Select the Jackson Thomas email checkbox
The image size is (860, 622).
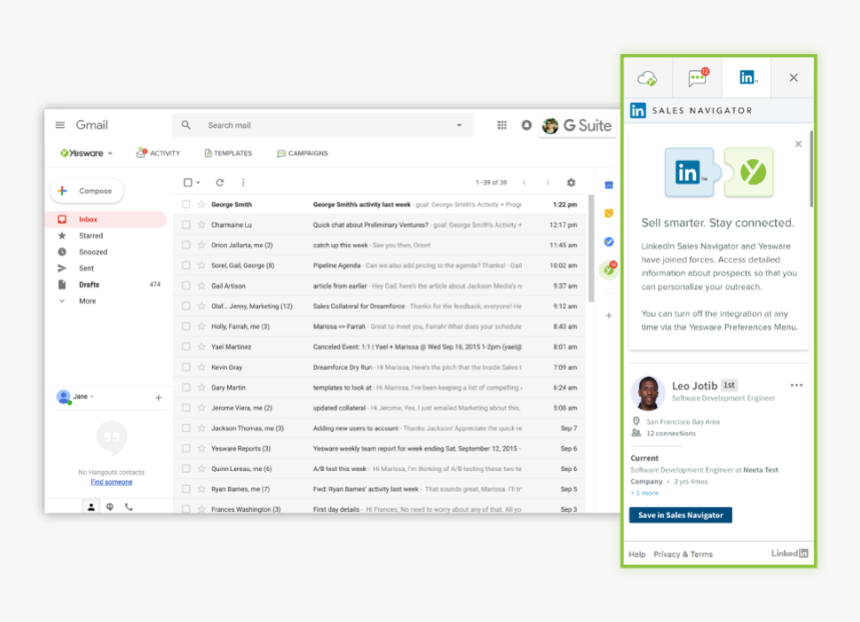coord(186,428)
